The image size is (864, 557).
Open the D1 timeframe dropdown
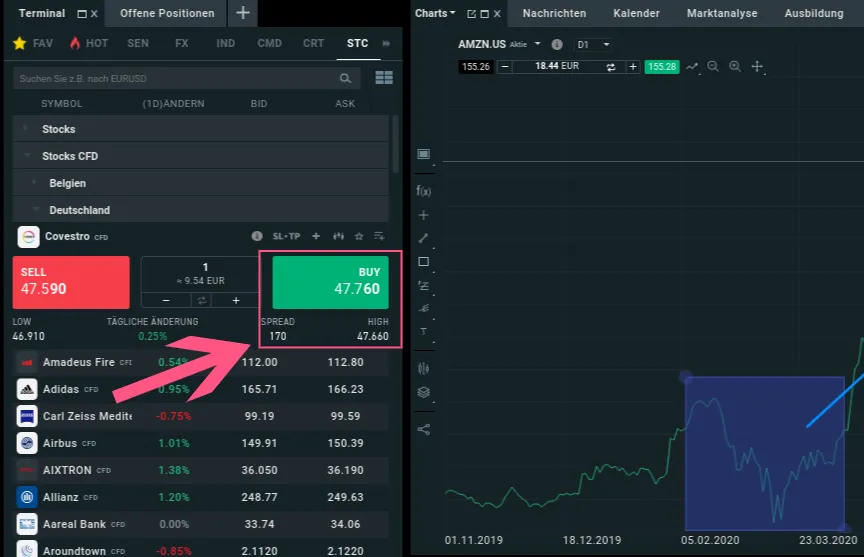click(x=593, y=45)
